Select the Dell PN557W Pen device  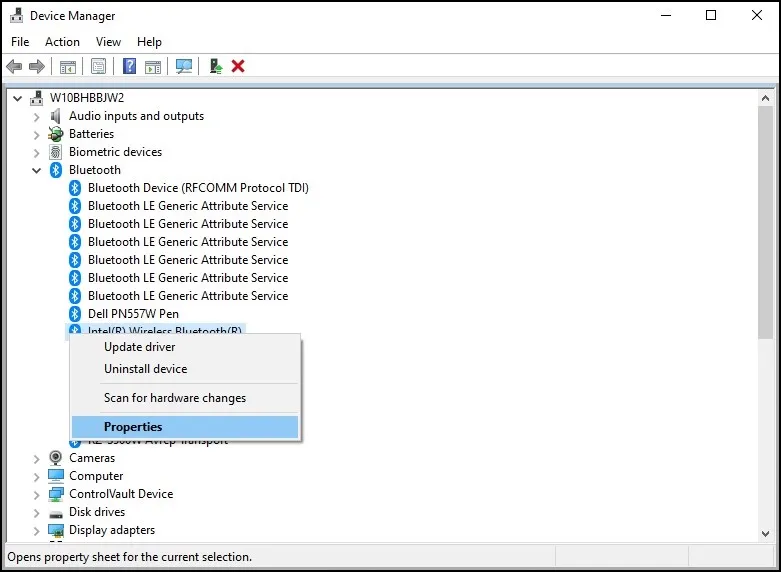(133, 314)
